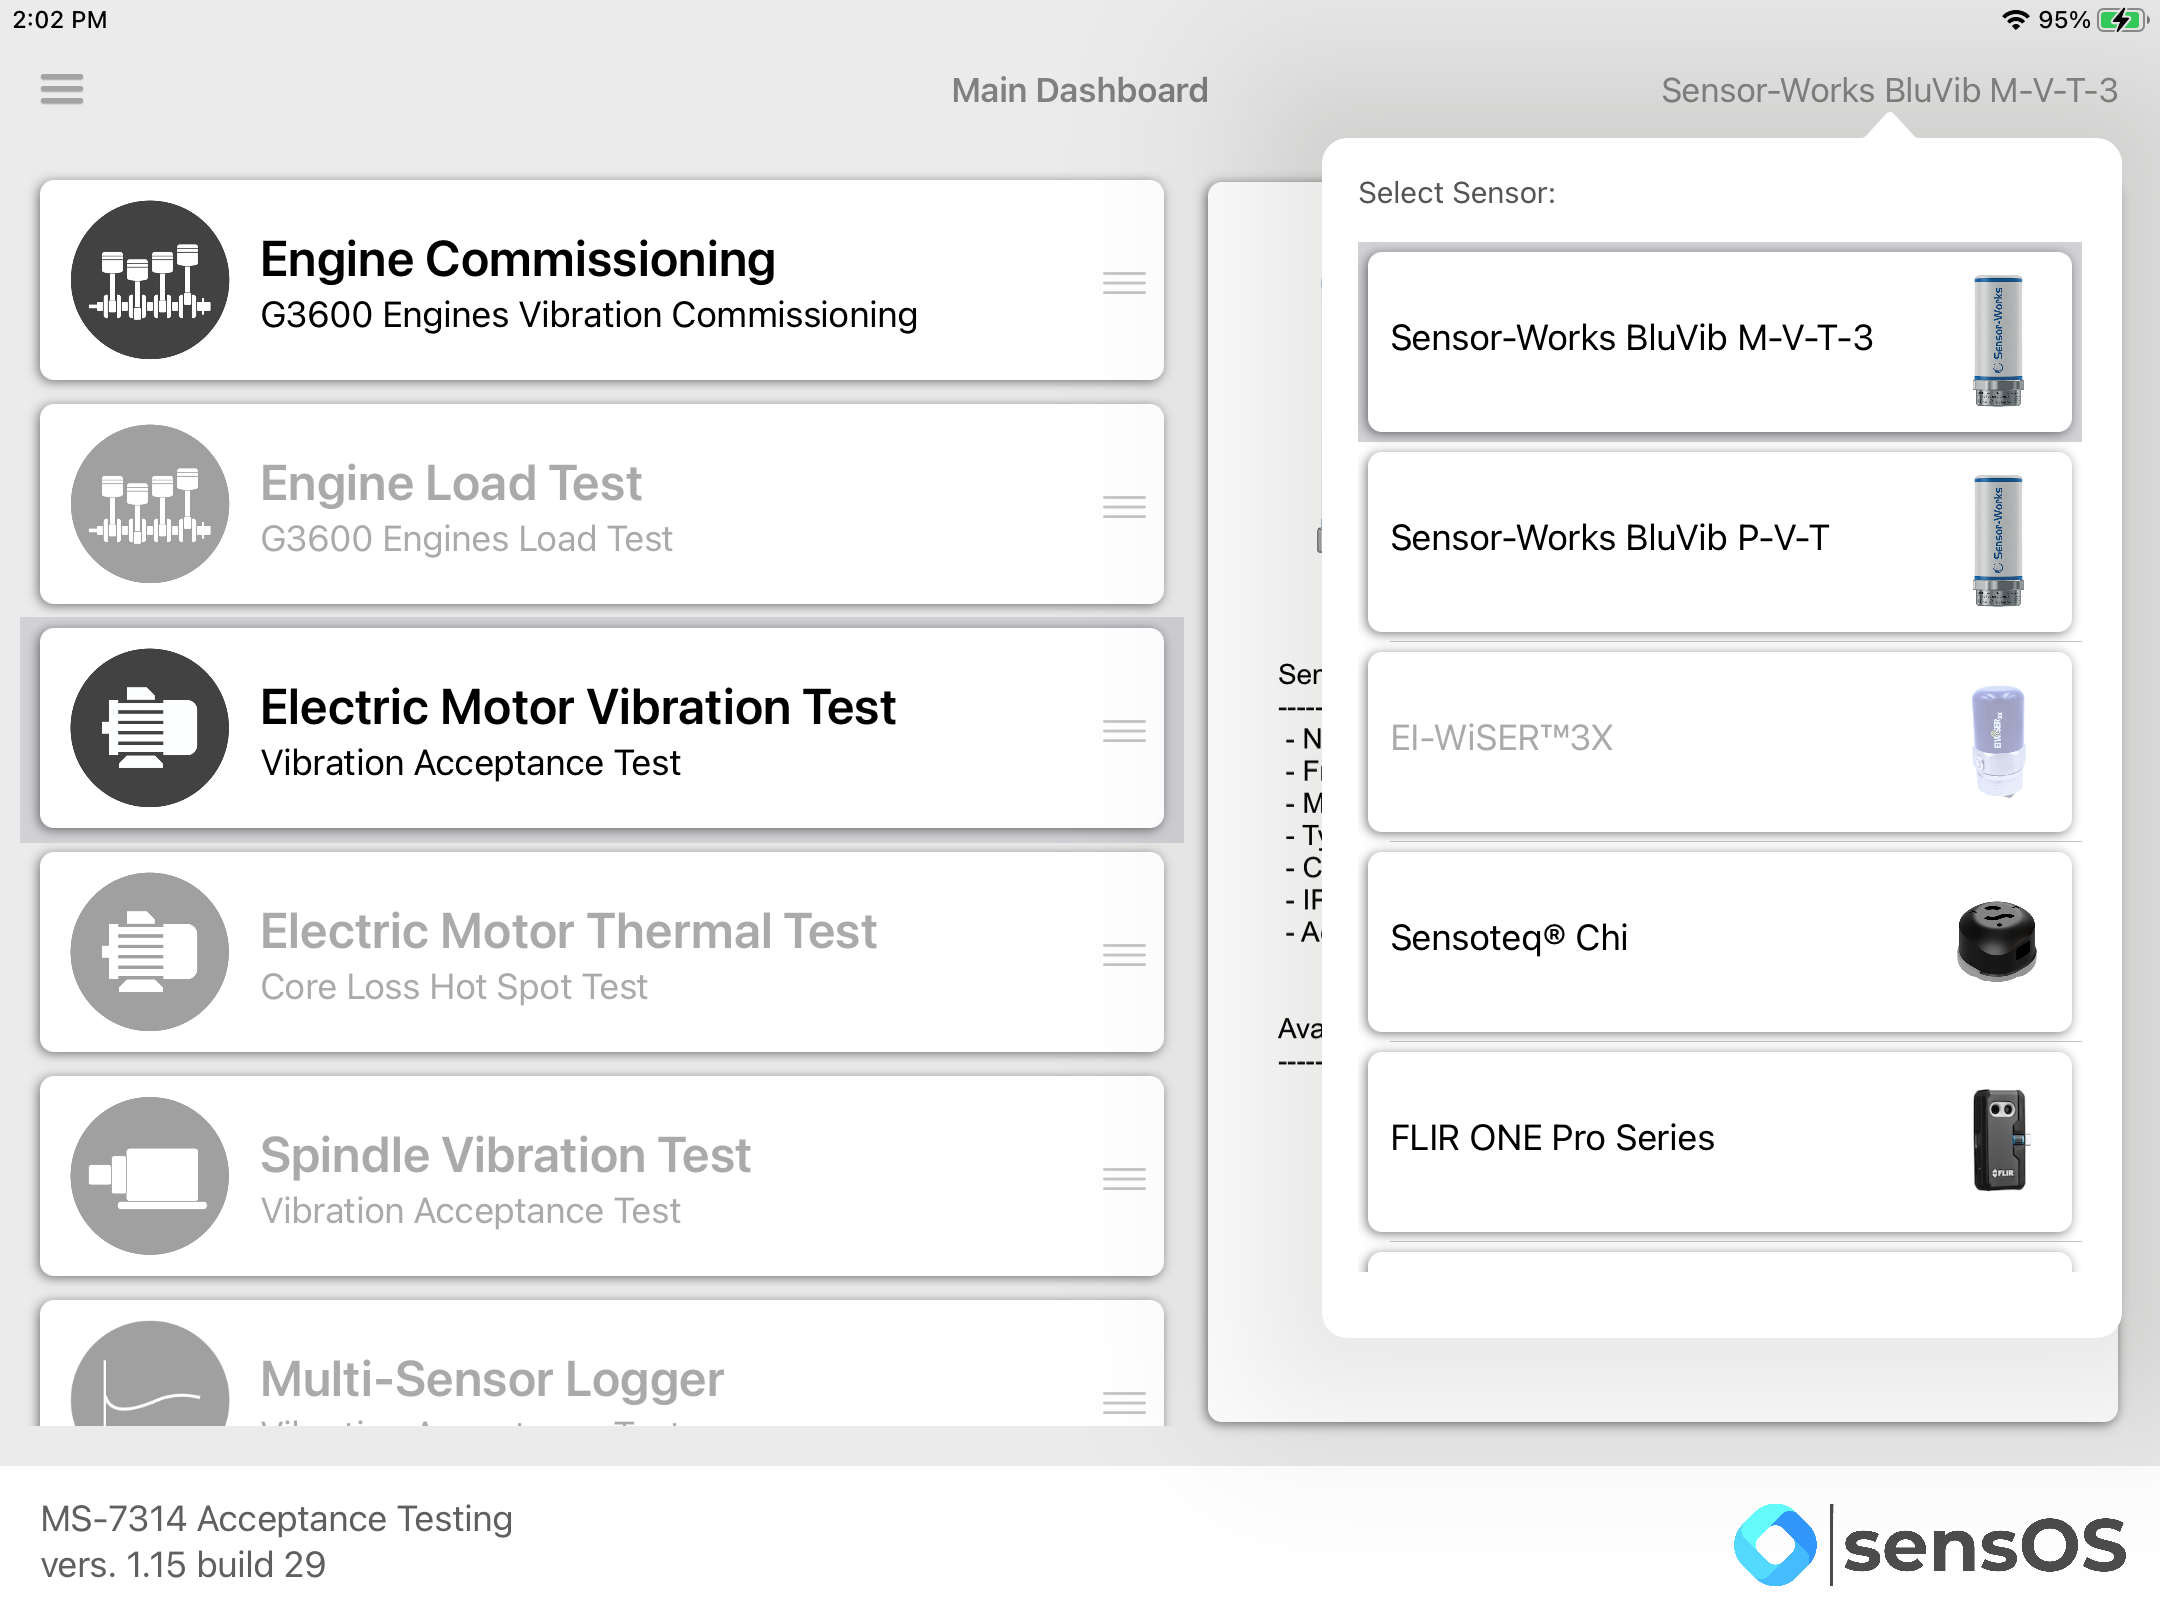2160x1620 pixels.
Task: Click the Core Loss Hot Spot Test subtitle
Action: [x=454, y=987]
